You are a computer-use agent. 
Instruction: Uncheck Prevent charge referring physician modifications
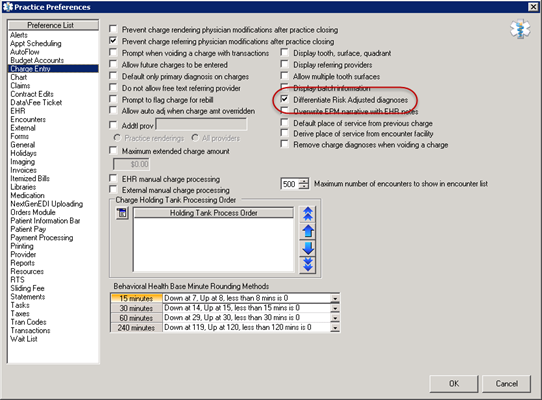click(x=113, y=40)
